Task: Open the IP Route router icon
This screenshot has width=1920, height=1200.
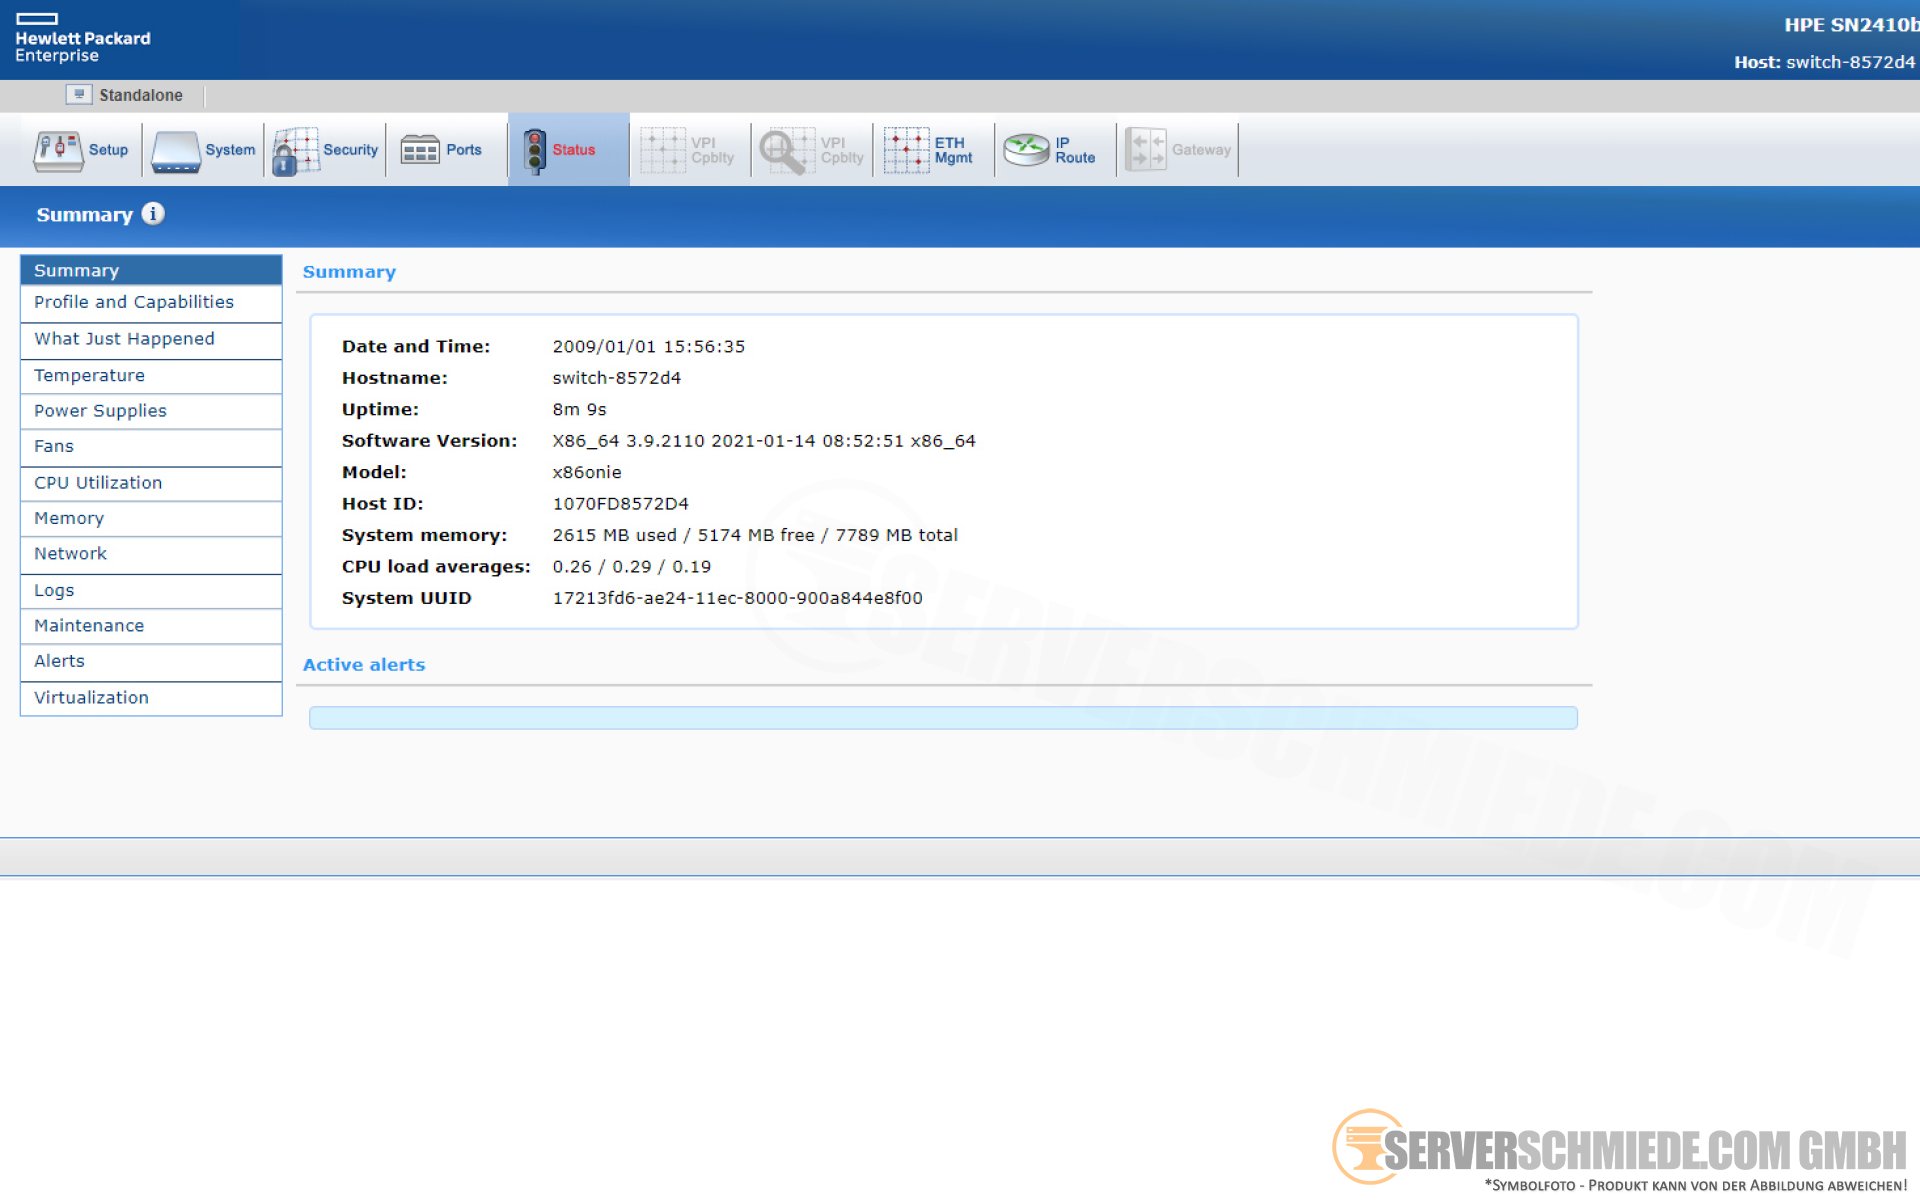Action: pos(1026,150)
